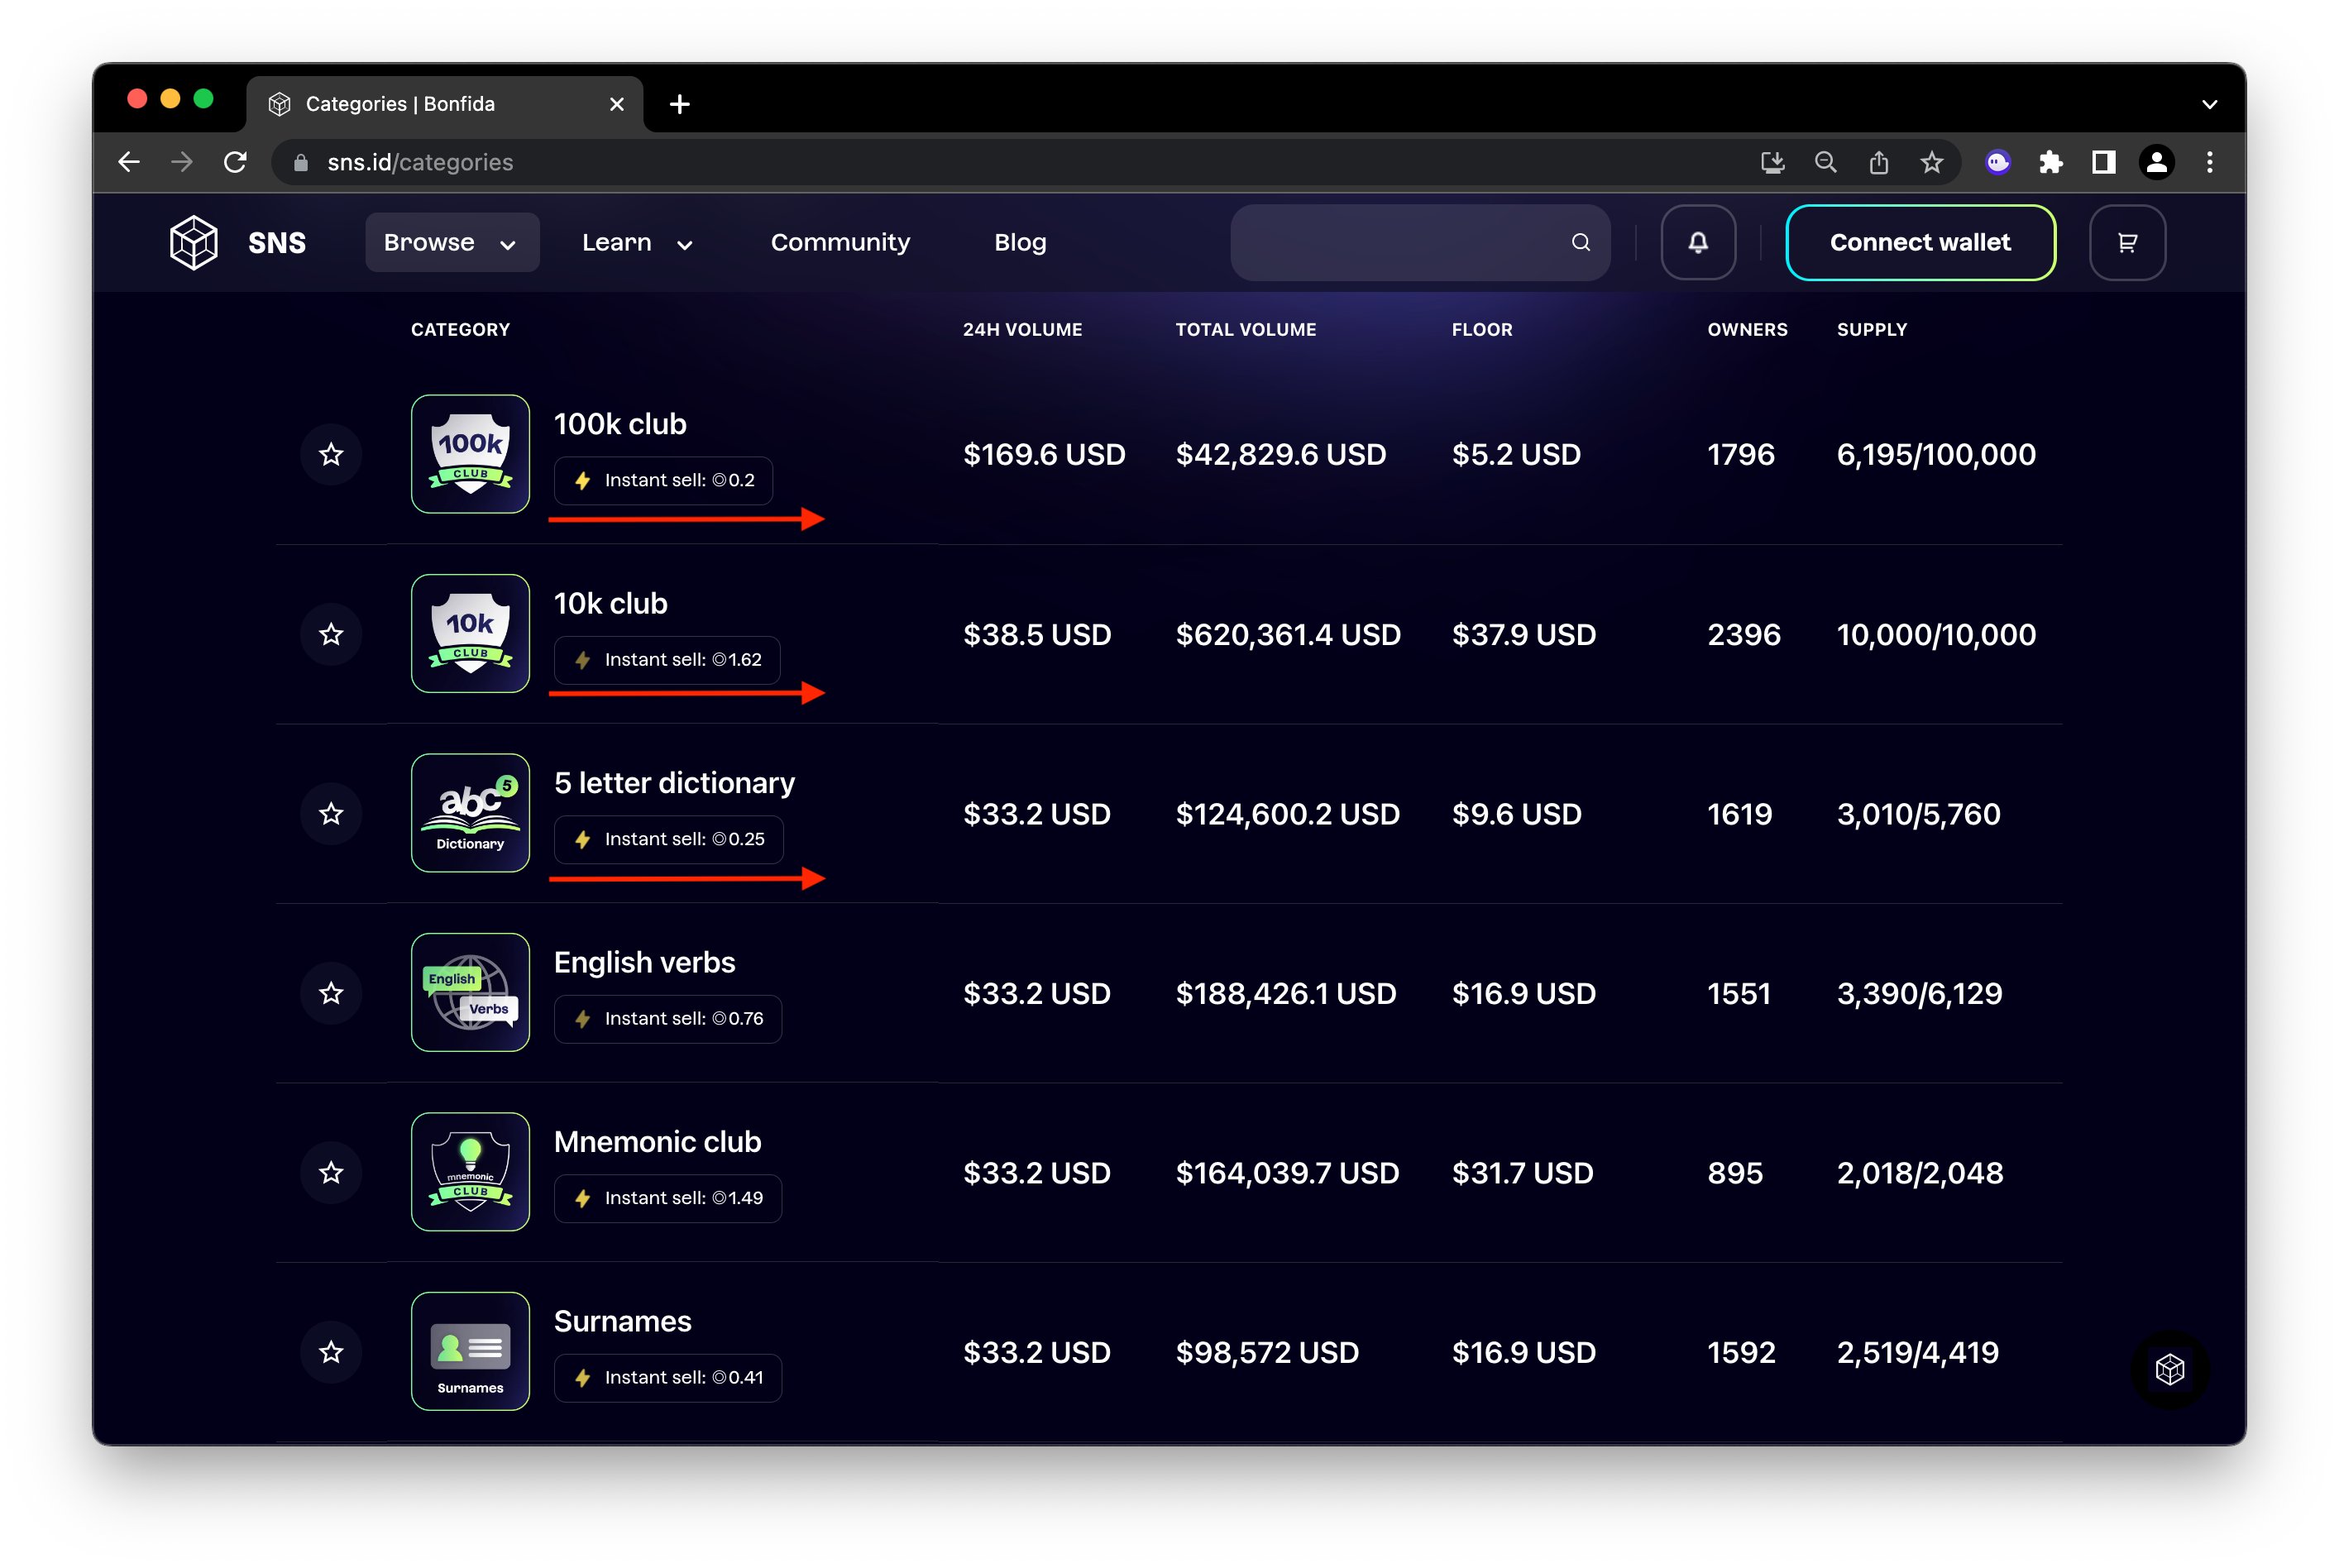The width and height of the screenshot is (2339, 1568).
Task: Click the notification bell icon
Action: [x=1697, y=242]
